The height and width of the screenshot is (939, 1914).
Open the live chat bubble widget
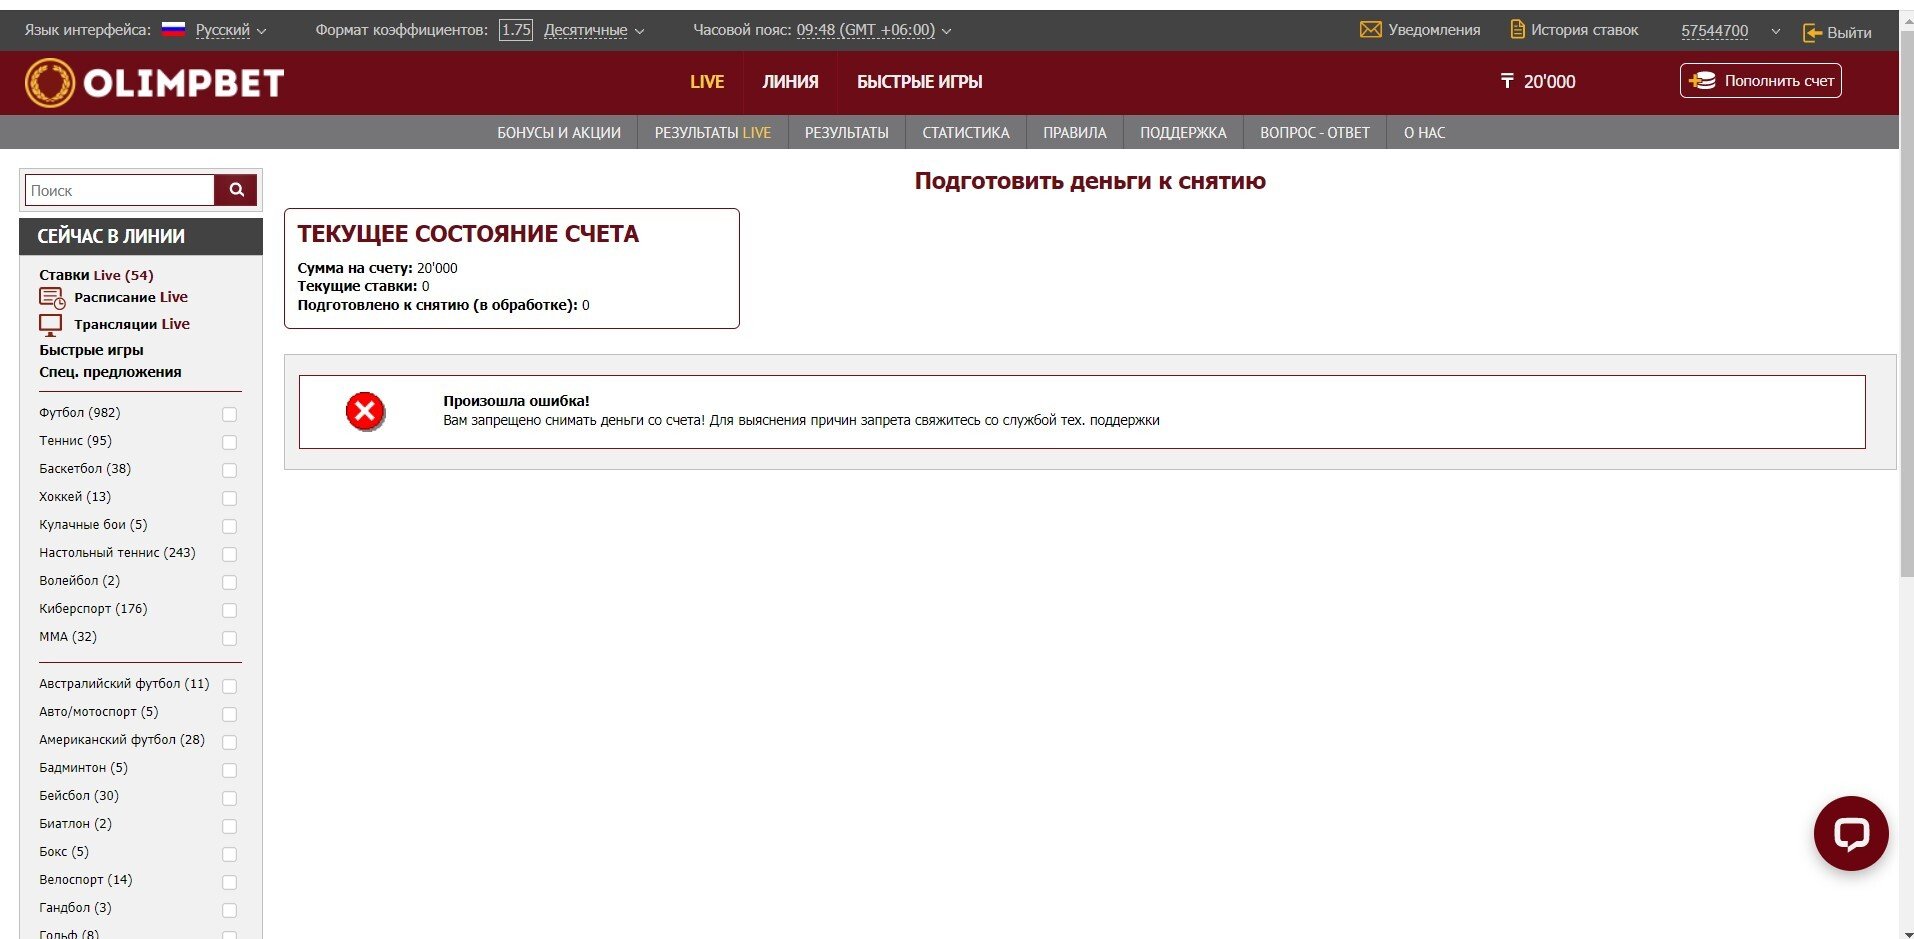[x=1850, y=833]
